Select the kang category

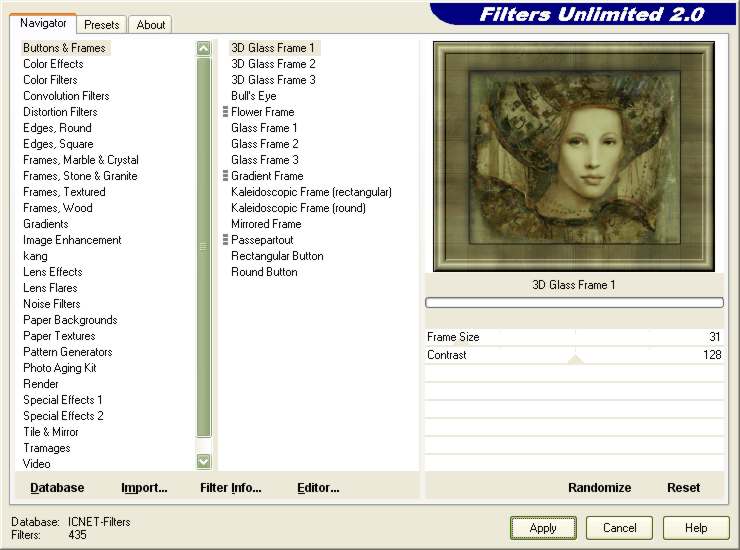tap(35, 256)
